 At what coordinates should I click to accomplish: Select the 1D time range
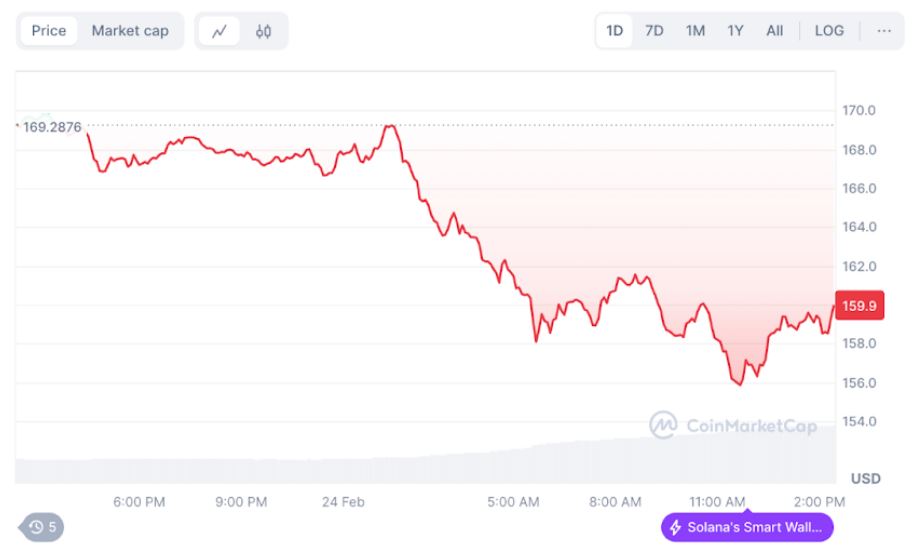point(614,31)
